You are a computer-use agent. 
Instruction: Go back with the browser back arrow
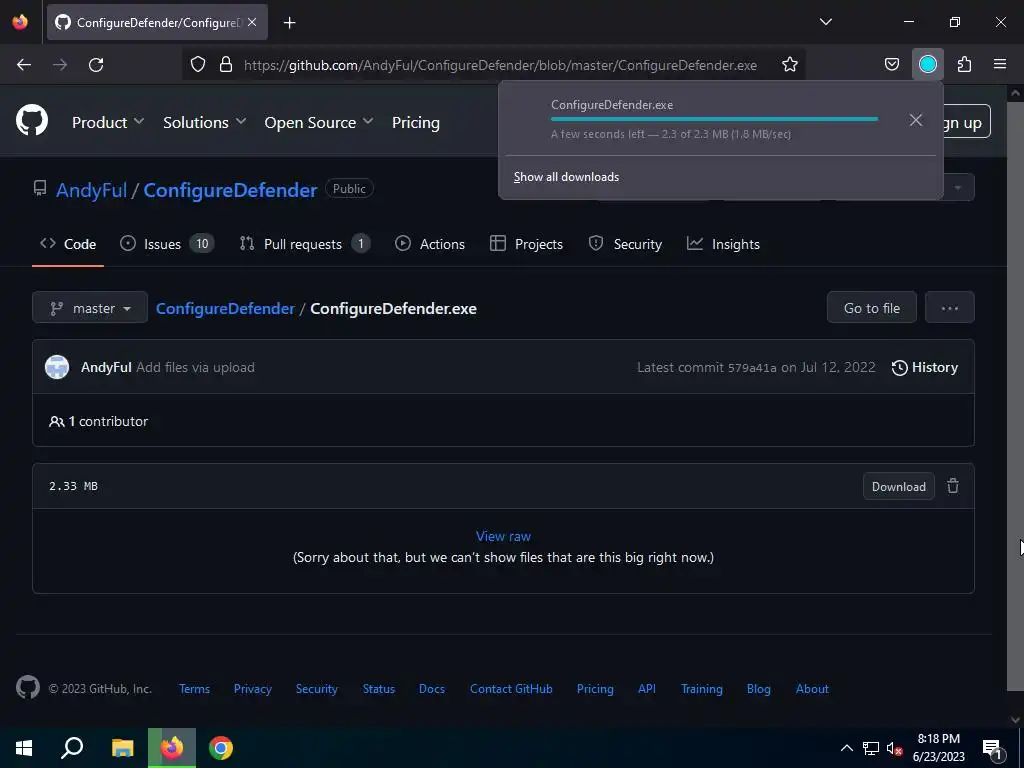(24, 65)
